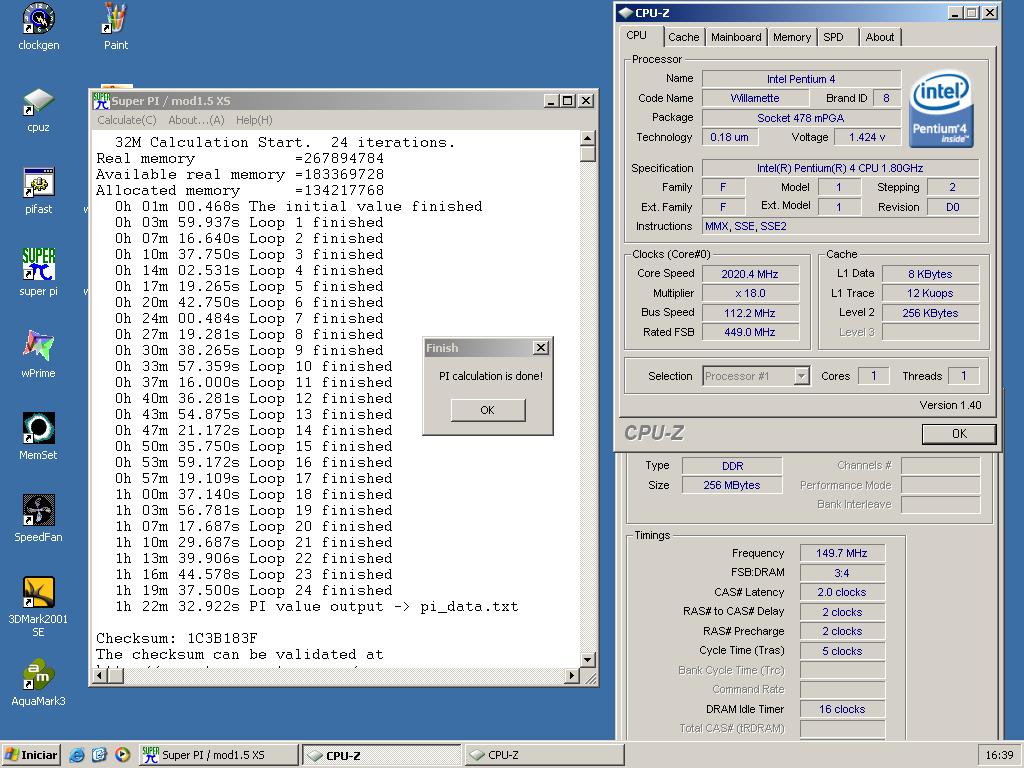Click the taskbar clock showing 16:39
The height and width of the screenshot is (768, 1024).
999,755
